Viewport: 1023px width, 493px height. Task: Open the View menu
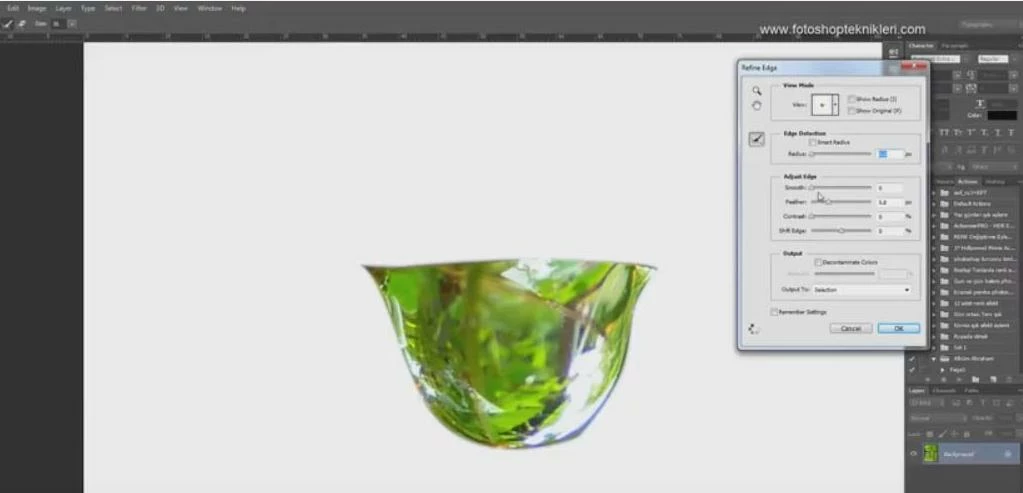click(x=181, y=8)
